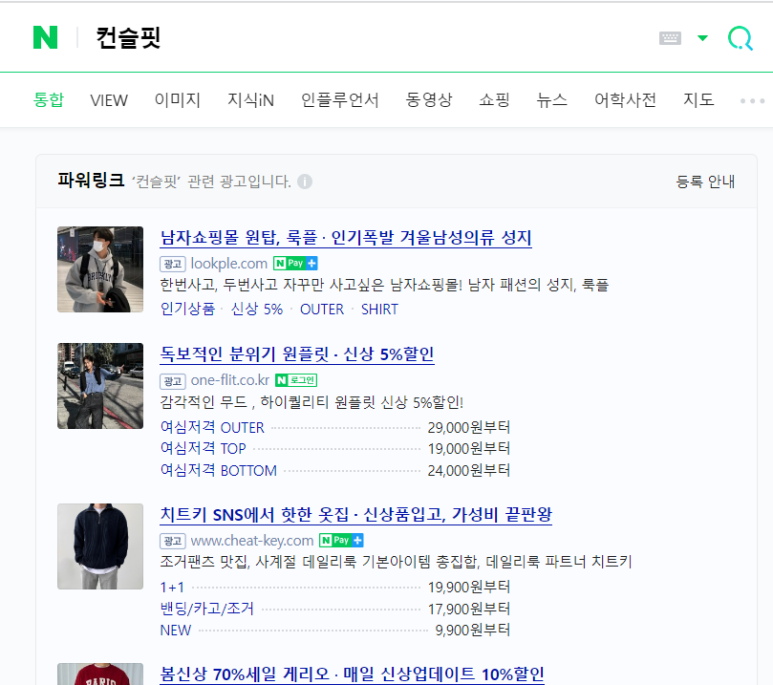The image size is (773, 685).
Task: Click the description 감각적인 무드, 하이퀄리티 원플릿
Action: click(x=312, y=402)
